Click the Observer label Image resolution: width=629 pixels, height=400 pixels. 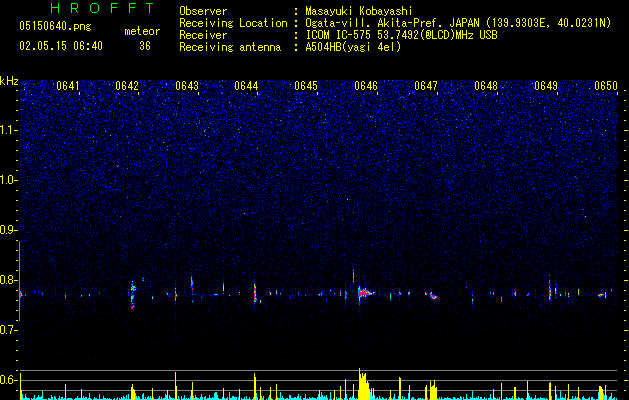click(203, 12)
